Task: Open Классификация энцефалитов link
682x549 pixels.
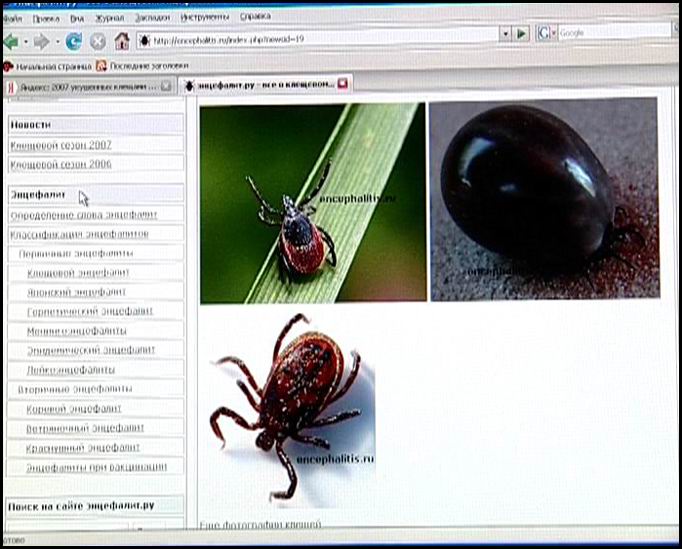Action: pyautogui.click(x=79, y=234)
